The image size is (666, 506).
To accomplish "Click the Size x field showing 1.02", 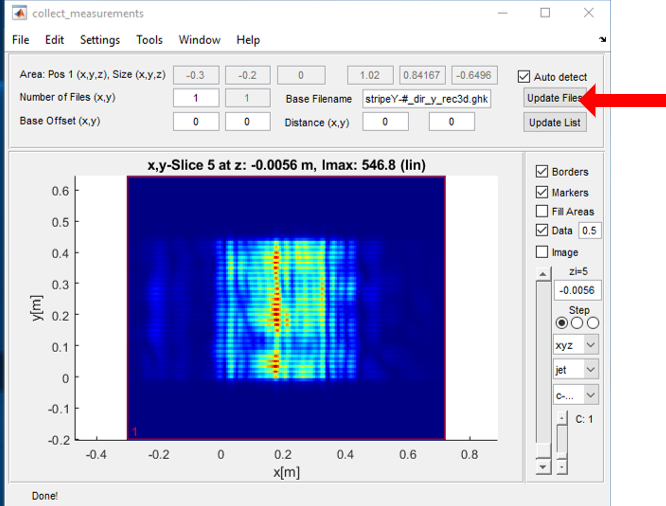I will (370, 75).
